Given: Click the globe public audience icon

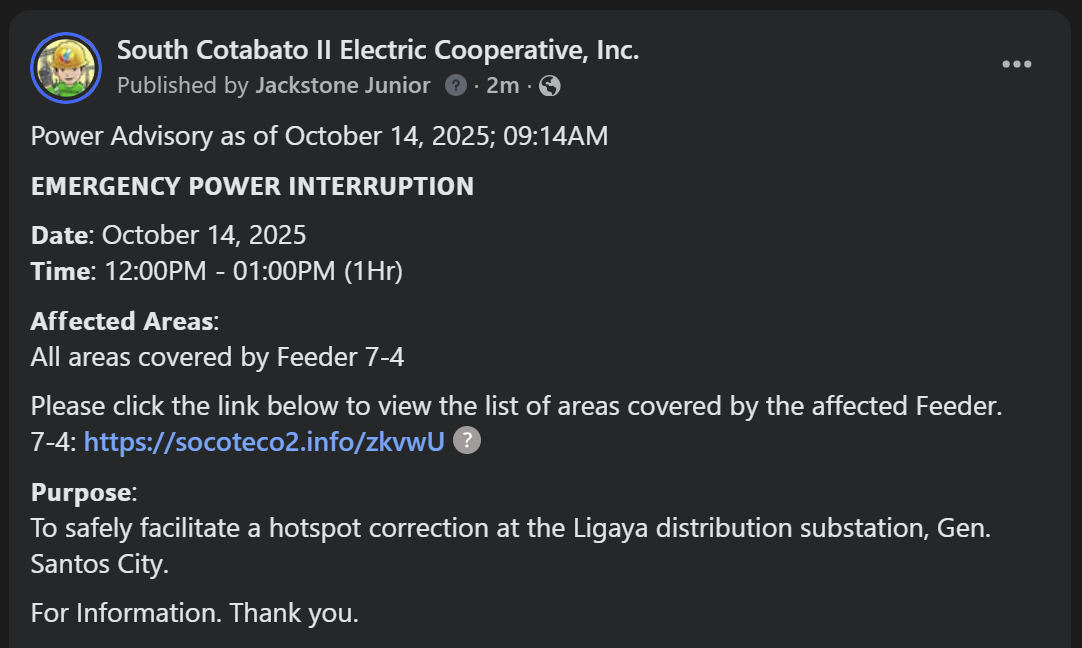Looking at the screenshot, I should tap(549, 86).
